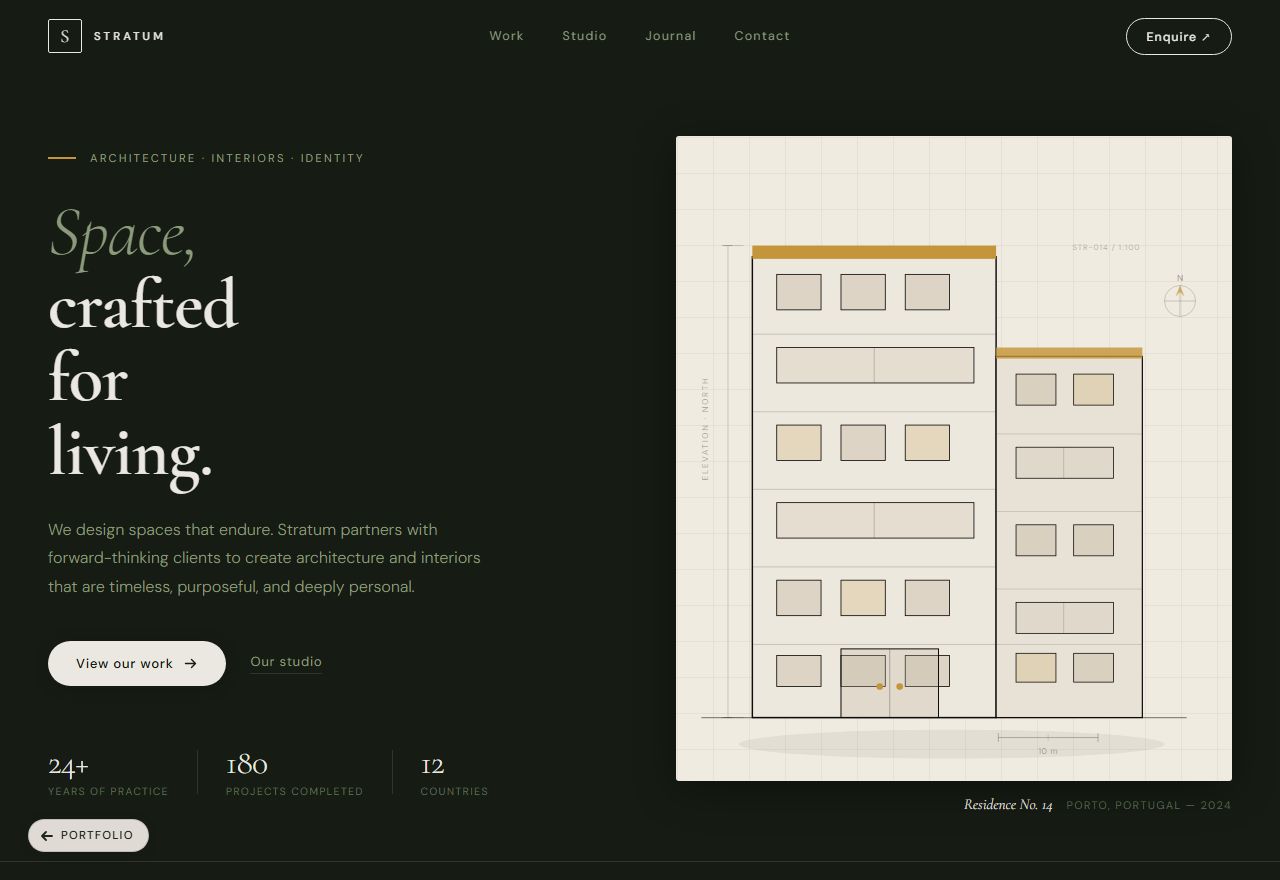The width and height of the screenshot is (1280, 880).
Task: Go to the Journal page
Action: tap(670, 36)
